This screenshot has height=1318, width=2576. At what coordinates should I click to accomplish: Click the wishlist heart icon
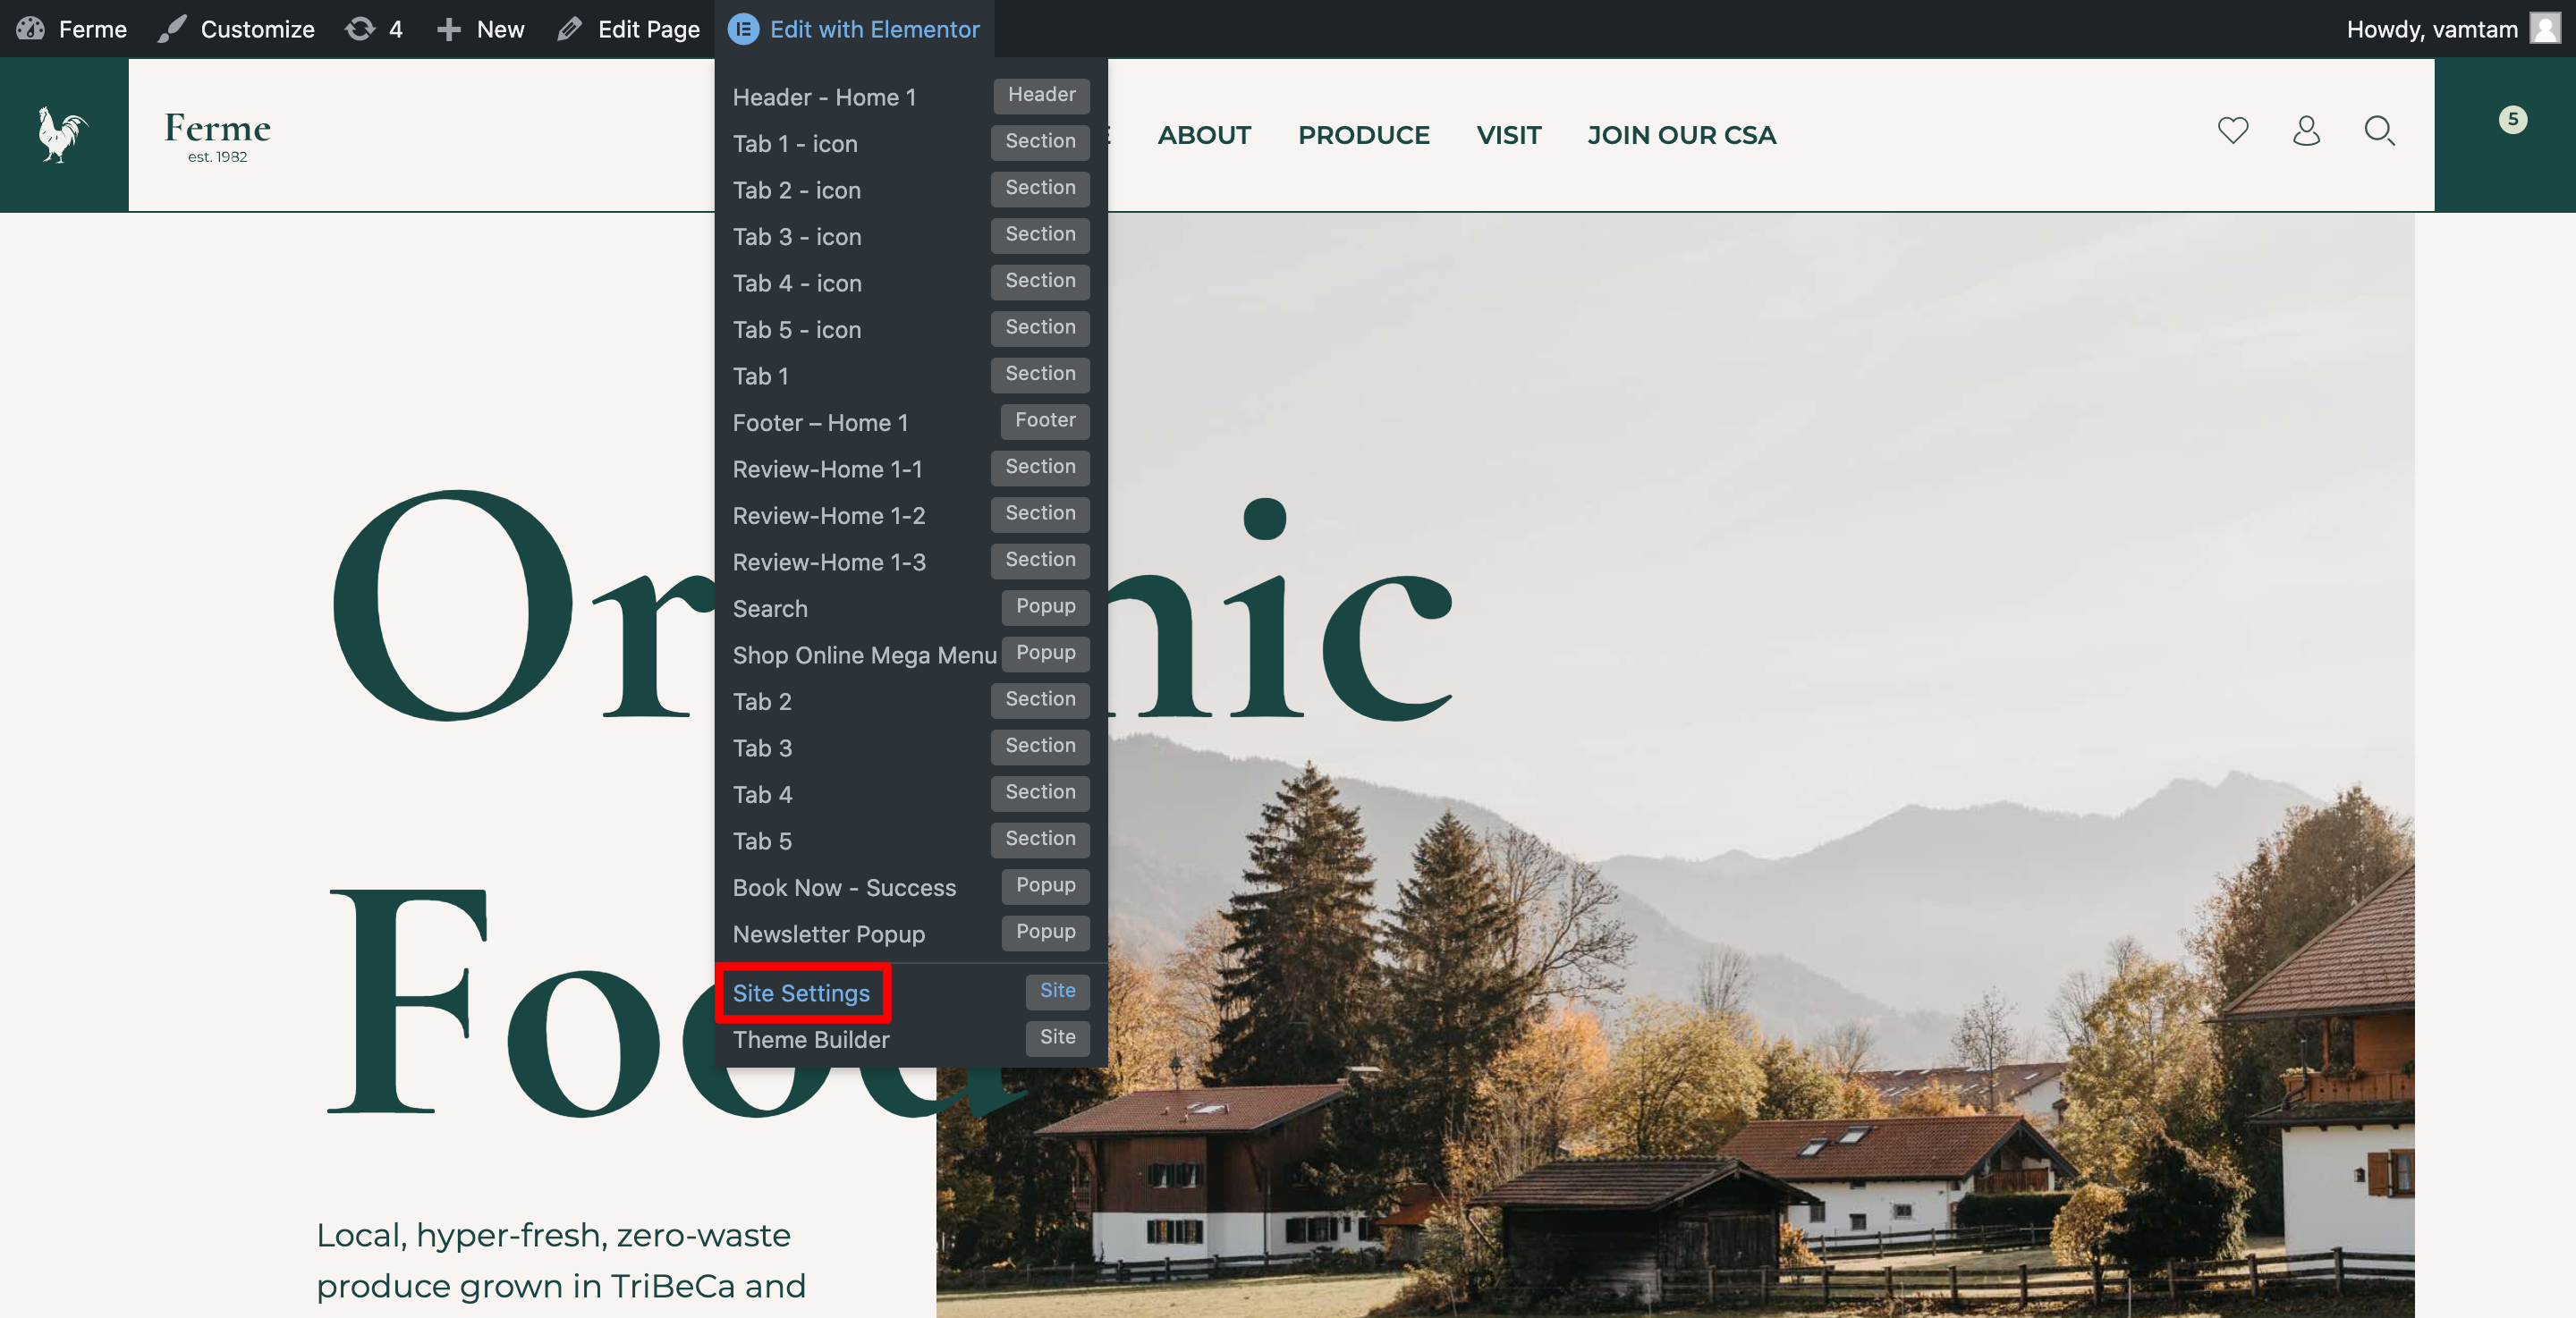point(2232,131)
